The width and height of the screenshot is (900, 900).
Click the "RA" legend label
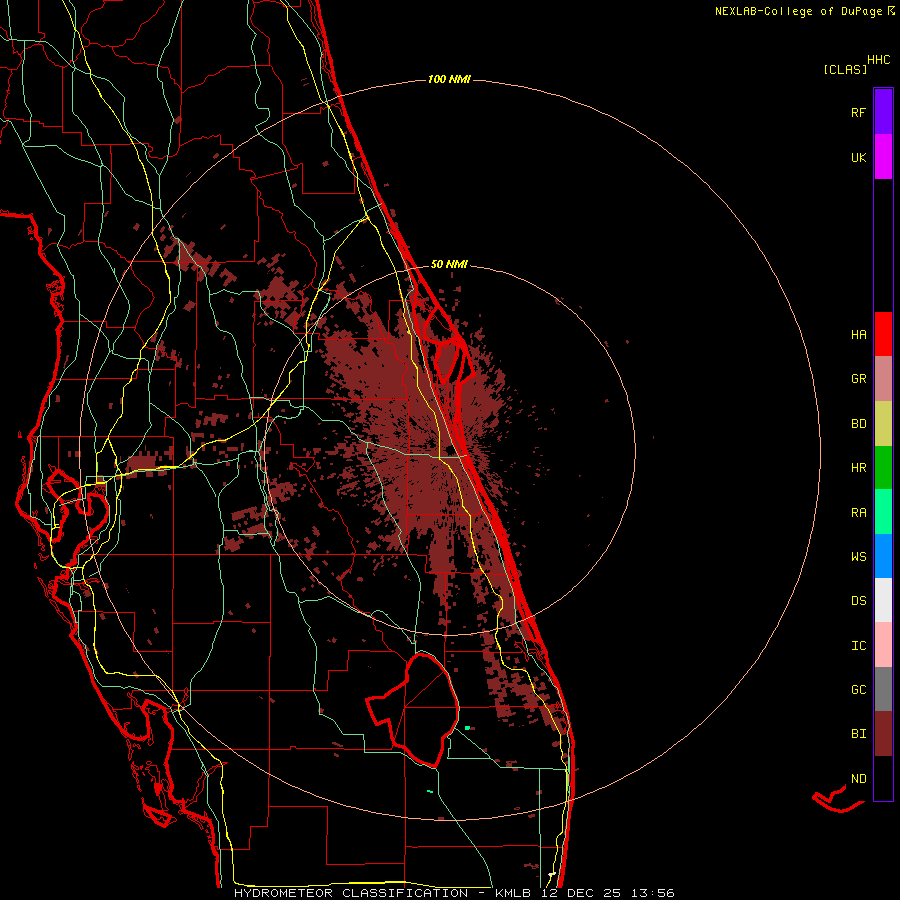tap(858, 513)
